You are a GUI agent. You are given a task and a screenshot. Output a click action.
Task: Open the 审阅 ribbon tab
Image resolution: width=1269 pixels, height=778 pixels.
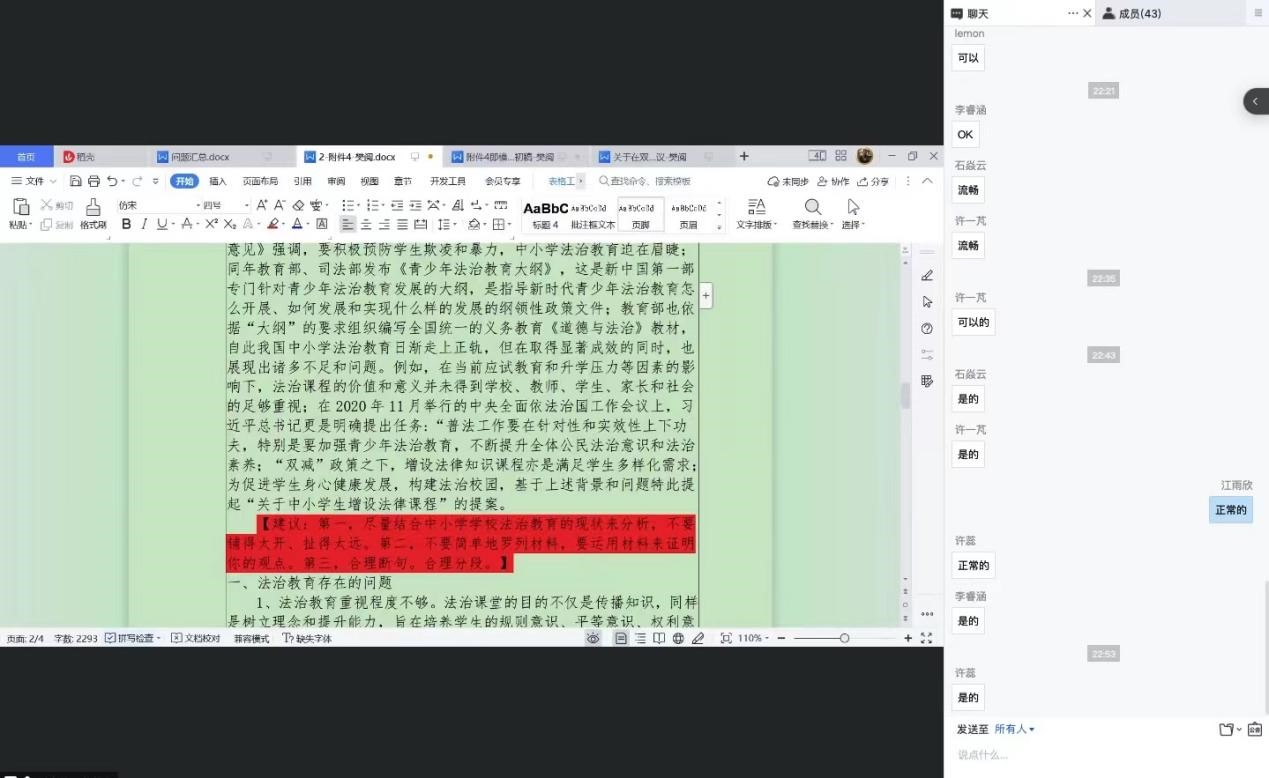[x=336, y=181]
